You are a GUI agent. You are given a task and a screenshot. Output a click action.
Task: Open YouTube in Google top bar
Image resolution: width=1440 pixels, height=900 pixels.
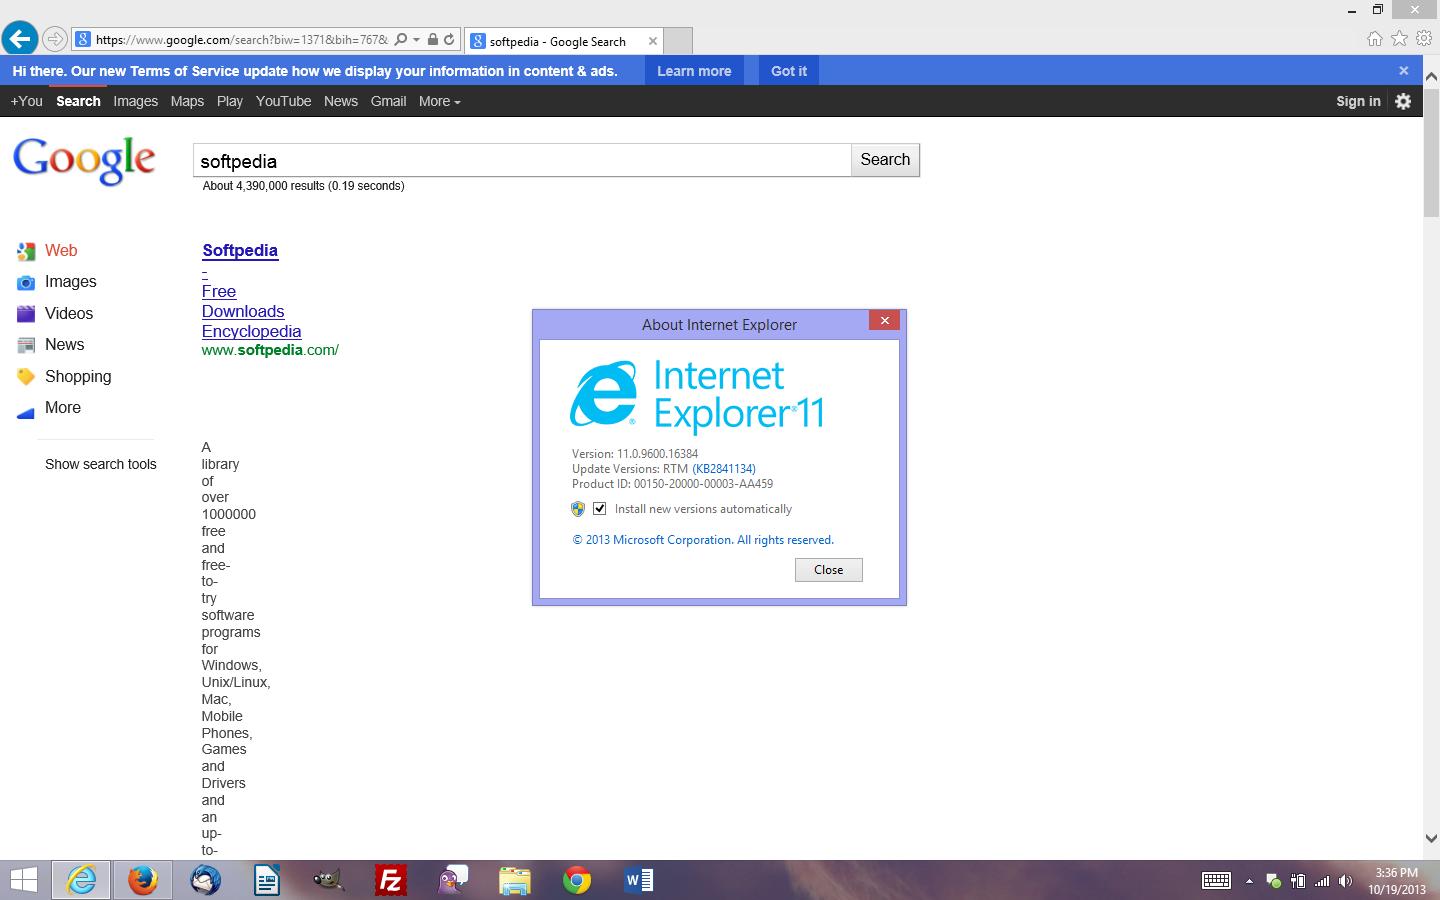coord(283,101)
